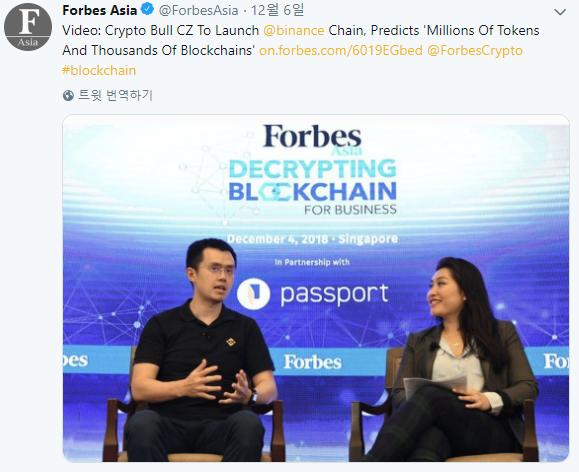Open the attached event photo

tap(316, 288)
